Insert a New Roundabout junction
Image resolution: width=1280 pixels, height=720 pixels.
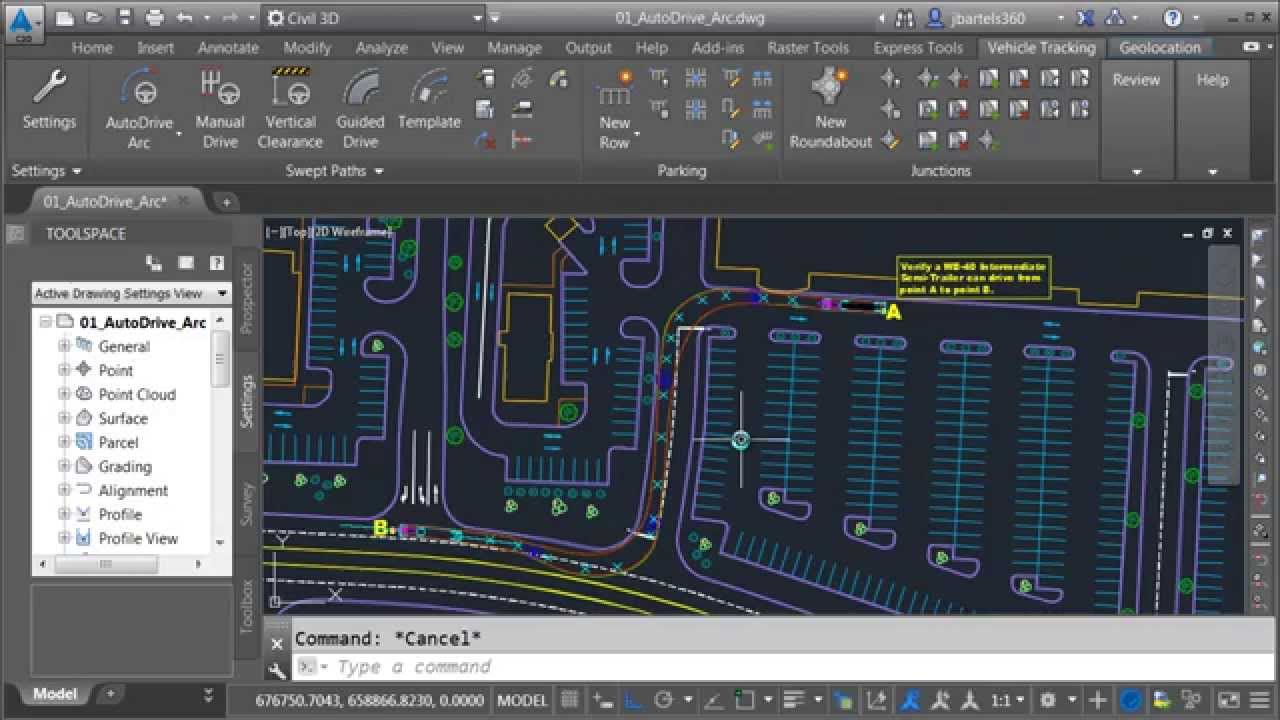[x=830, y=109]
